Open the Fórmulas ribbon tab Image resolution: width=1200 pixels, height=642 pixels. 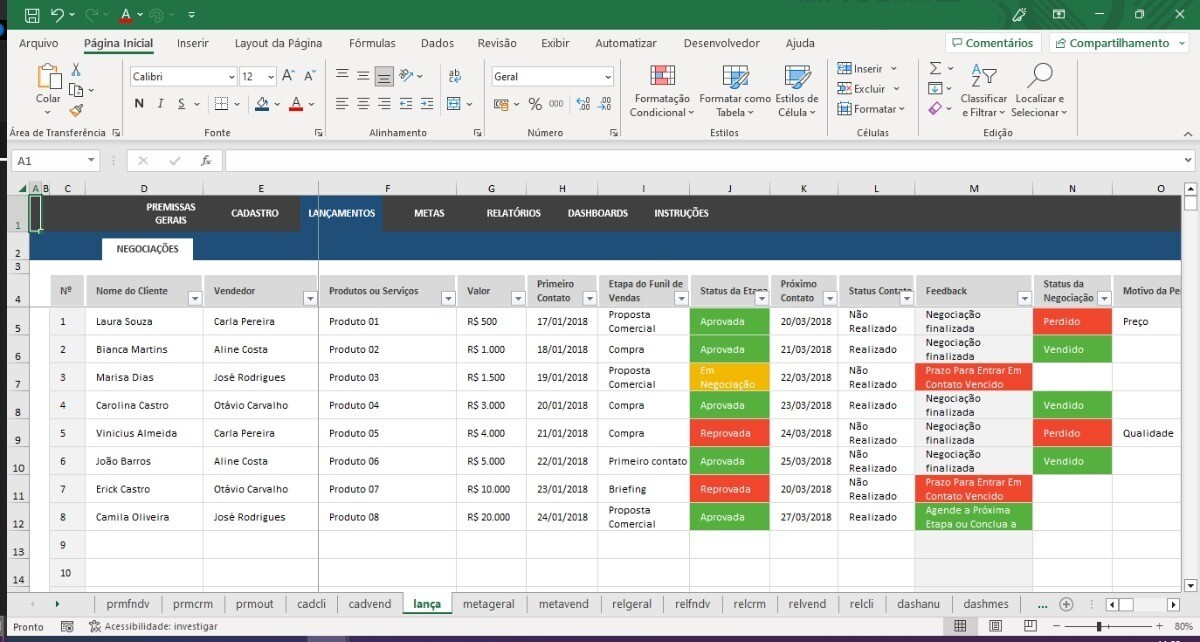click(x=372, y=43)
